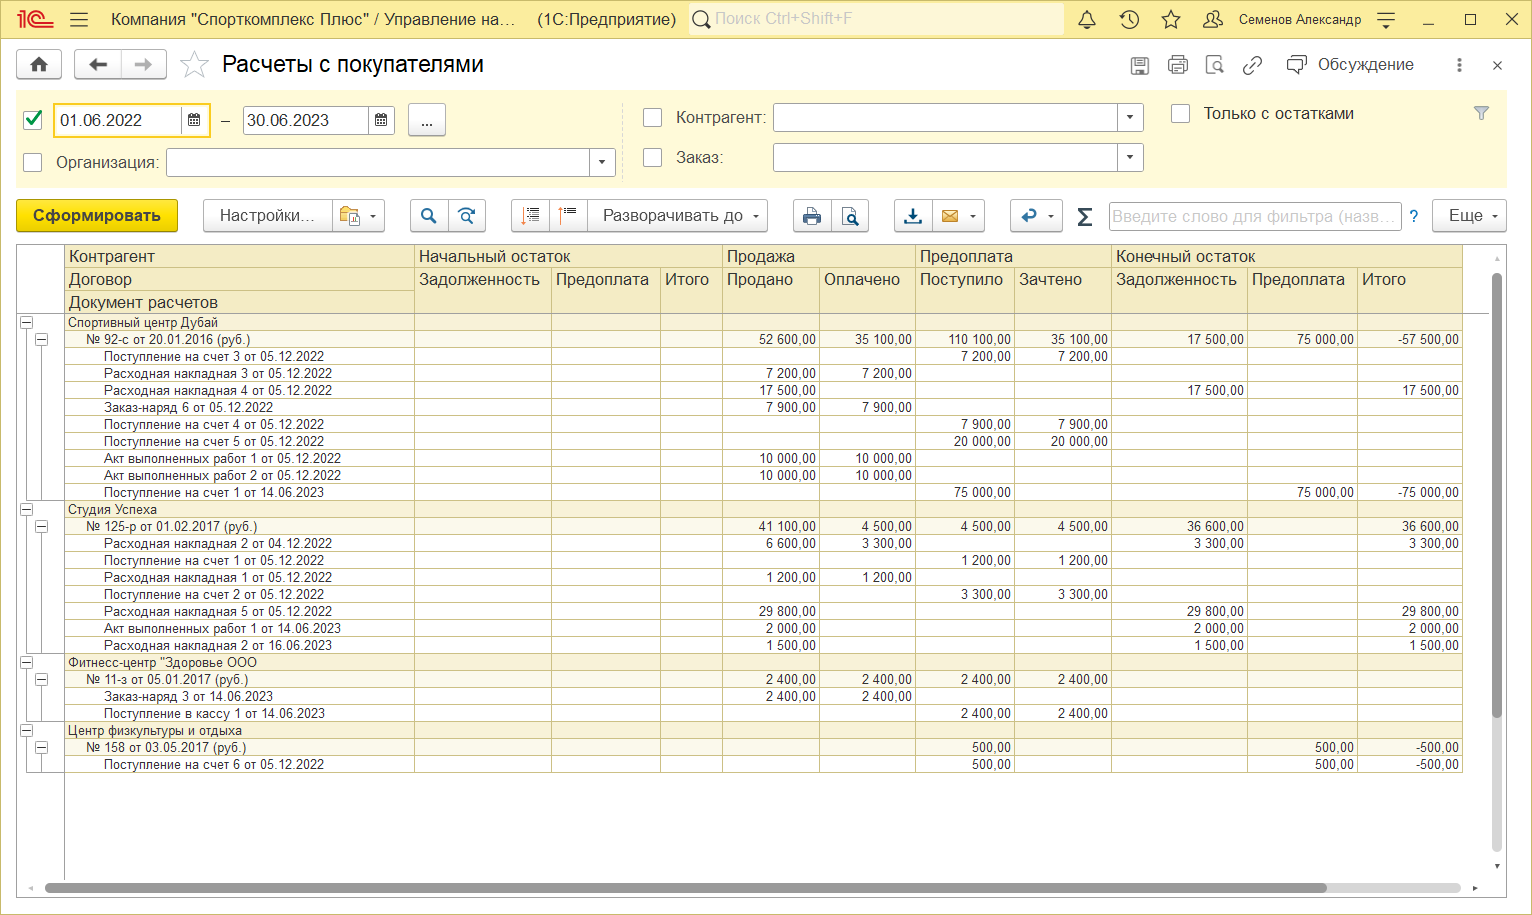This screenshot has height=915, width=1532.
Task: Click the global search field
Action: pyautogui.click(x=876, y=19)
